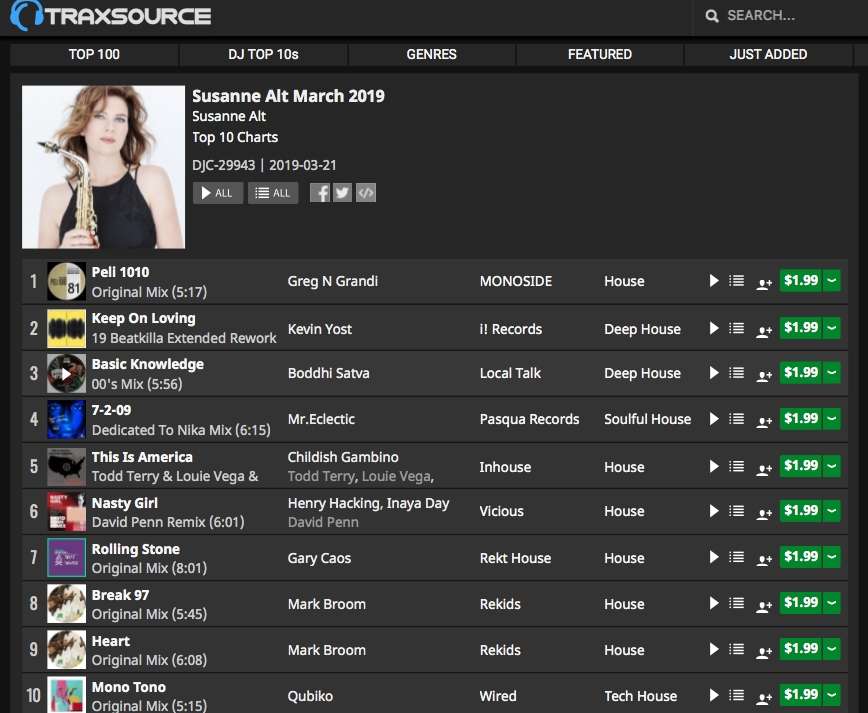Add Heart to queue list

point(736,649)
